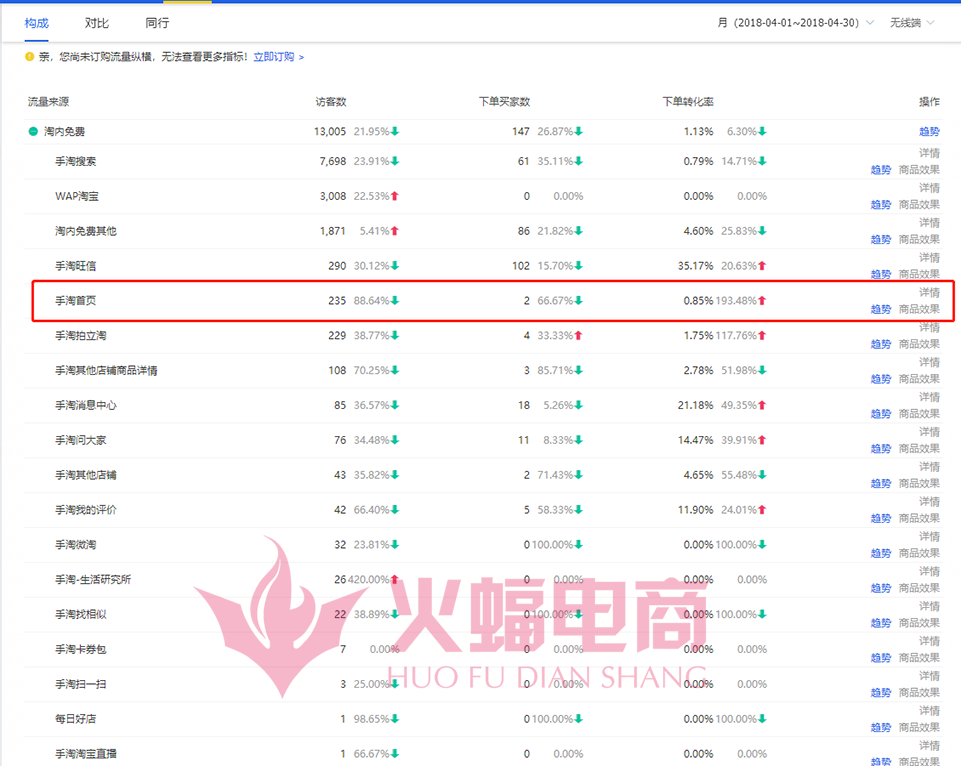Collapse the 淘内免费 traffic source group
Viewport: 961px width, 766px height.
coord(33,132)
